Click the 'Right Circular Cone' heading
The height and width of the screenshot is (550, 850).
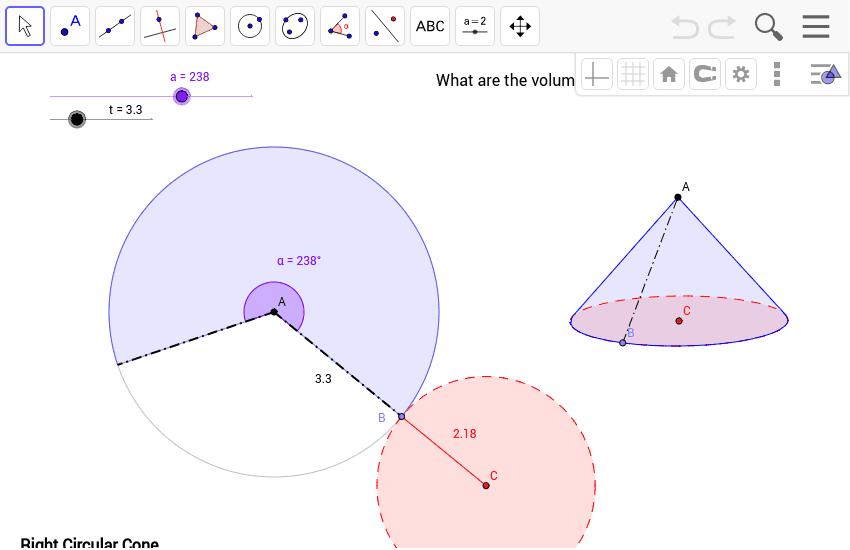pos(89,543)
